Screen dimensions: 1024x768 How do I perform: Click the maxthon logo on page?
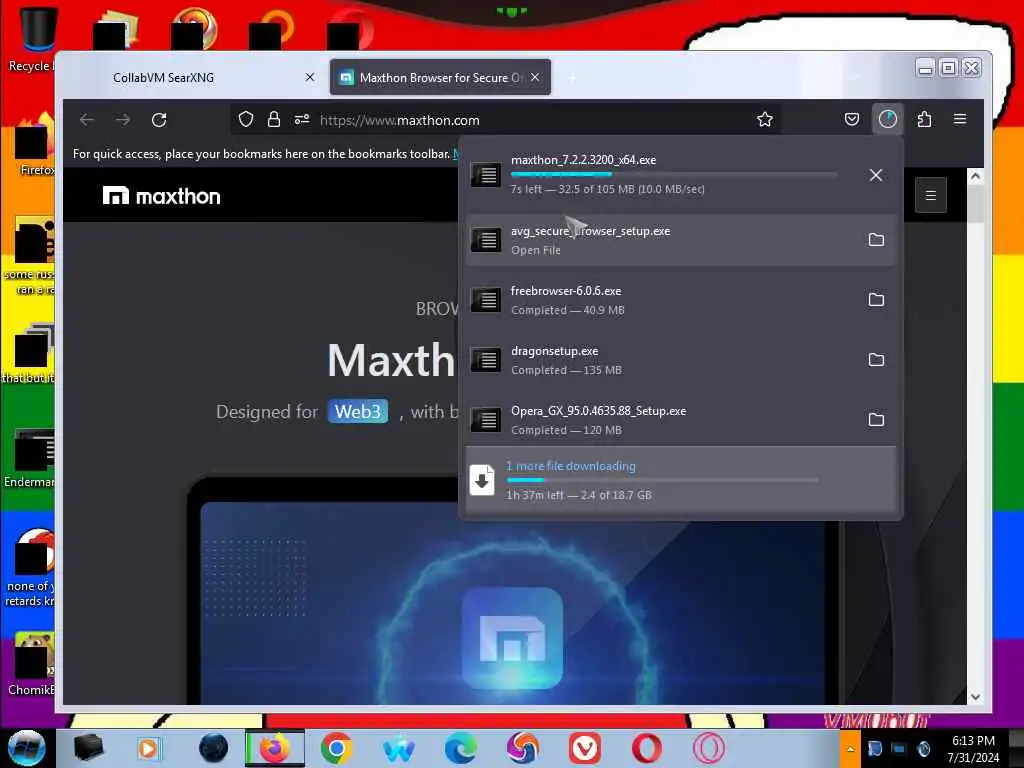coord(161,195)
